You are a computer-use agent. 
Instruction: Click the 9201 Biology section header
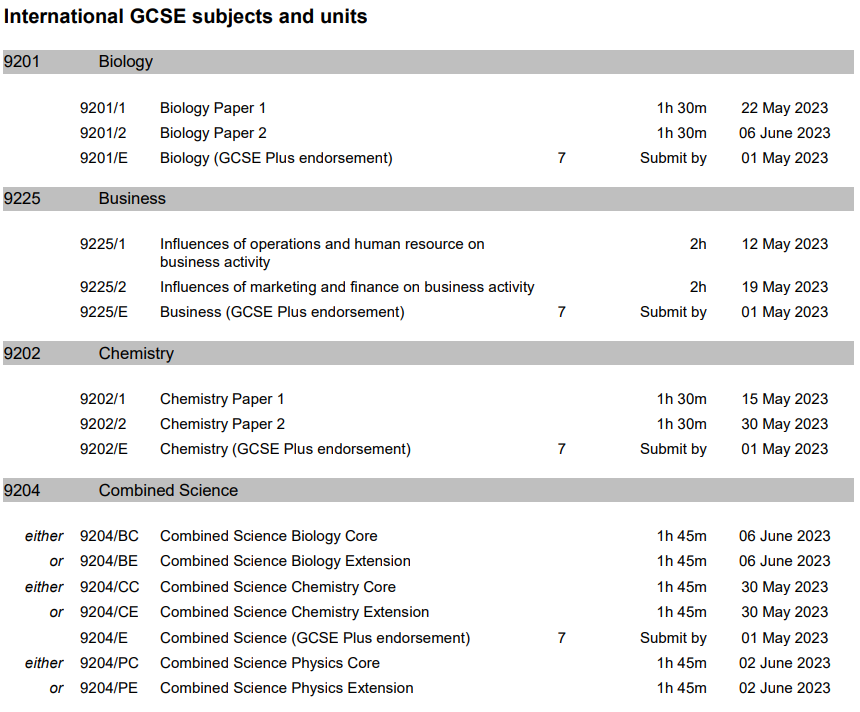(x=428, y=61)
